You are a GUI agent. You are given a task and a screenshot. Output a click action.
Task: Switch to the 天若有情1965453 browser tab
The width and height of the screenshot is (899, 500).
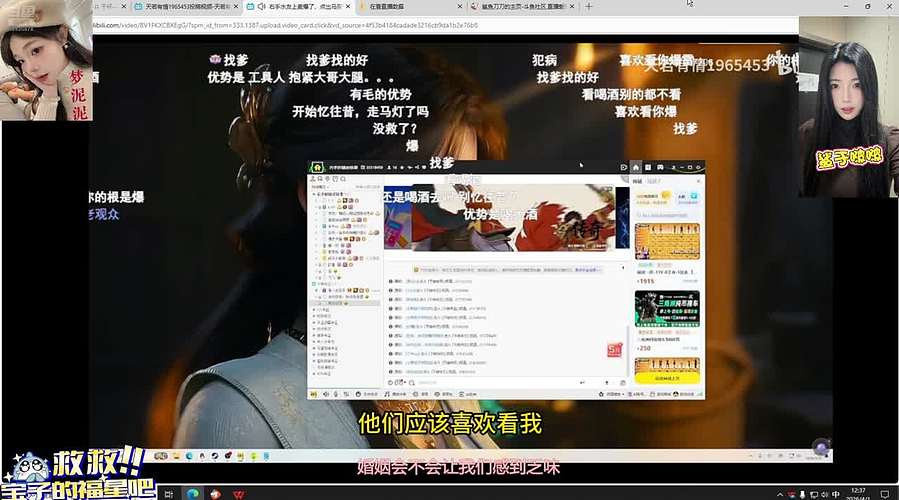click(186, 6)
